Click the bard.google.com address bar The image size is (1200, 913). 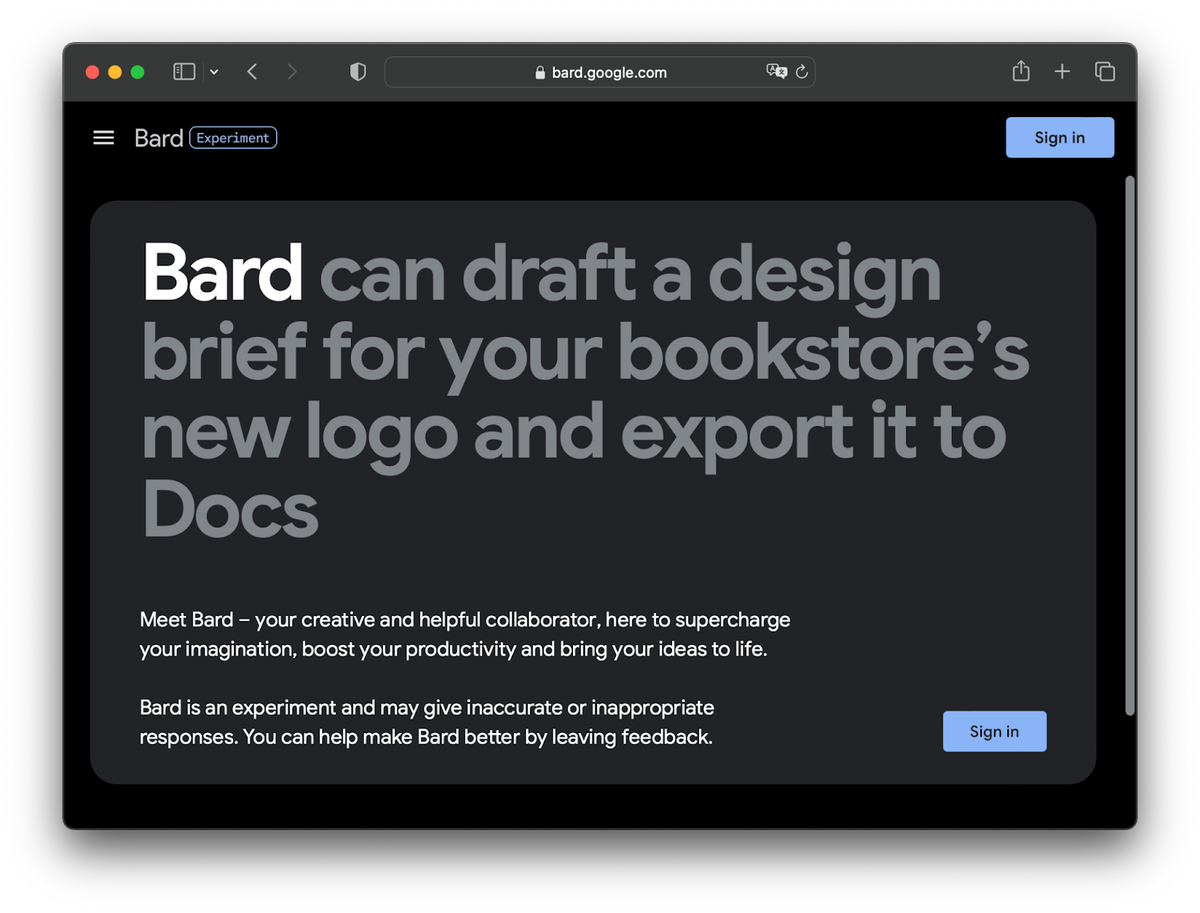click(x=600, y=72)
